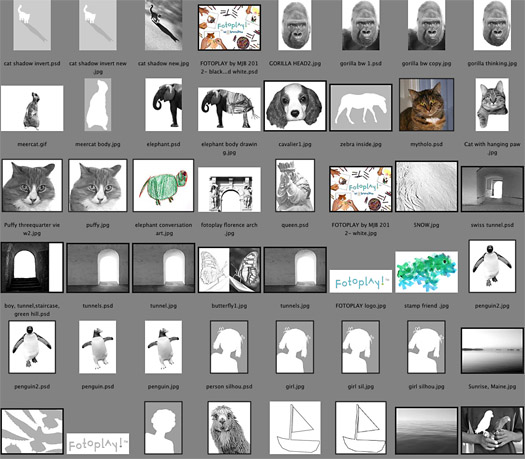The width and height of the screenshot is (525, 459).
Task: Select SNOW.jpg image
Action: (427, 186)
